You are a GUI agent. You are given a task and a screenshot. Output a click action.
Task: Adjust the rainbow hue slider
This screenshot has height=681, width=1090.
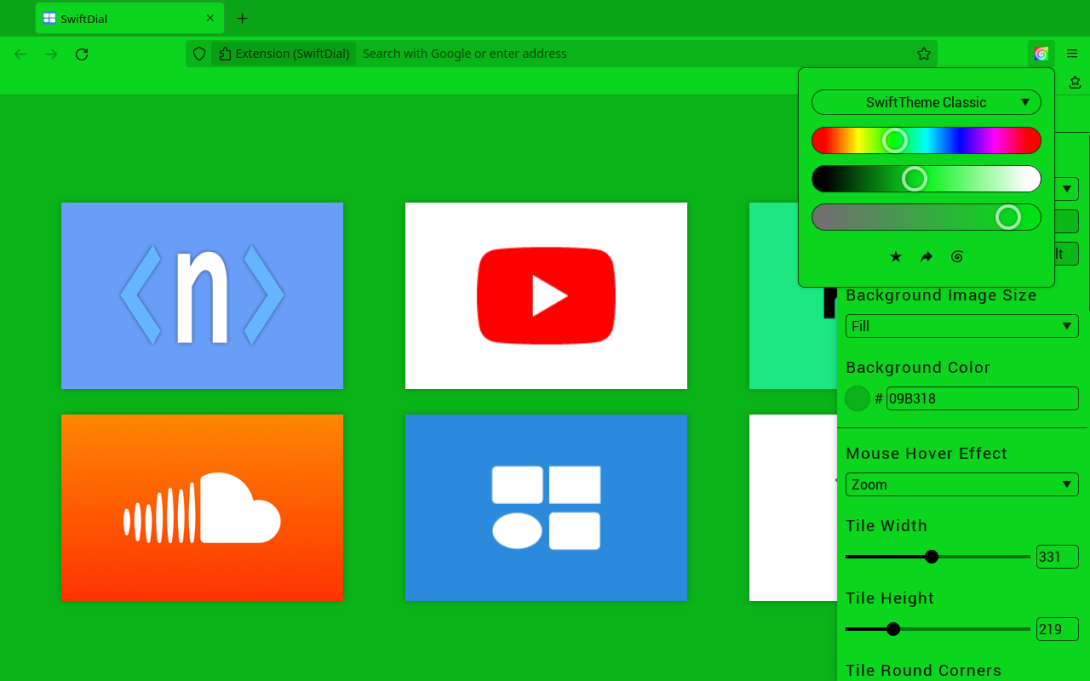tap(926, 140)
